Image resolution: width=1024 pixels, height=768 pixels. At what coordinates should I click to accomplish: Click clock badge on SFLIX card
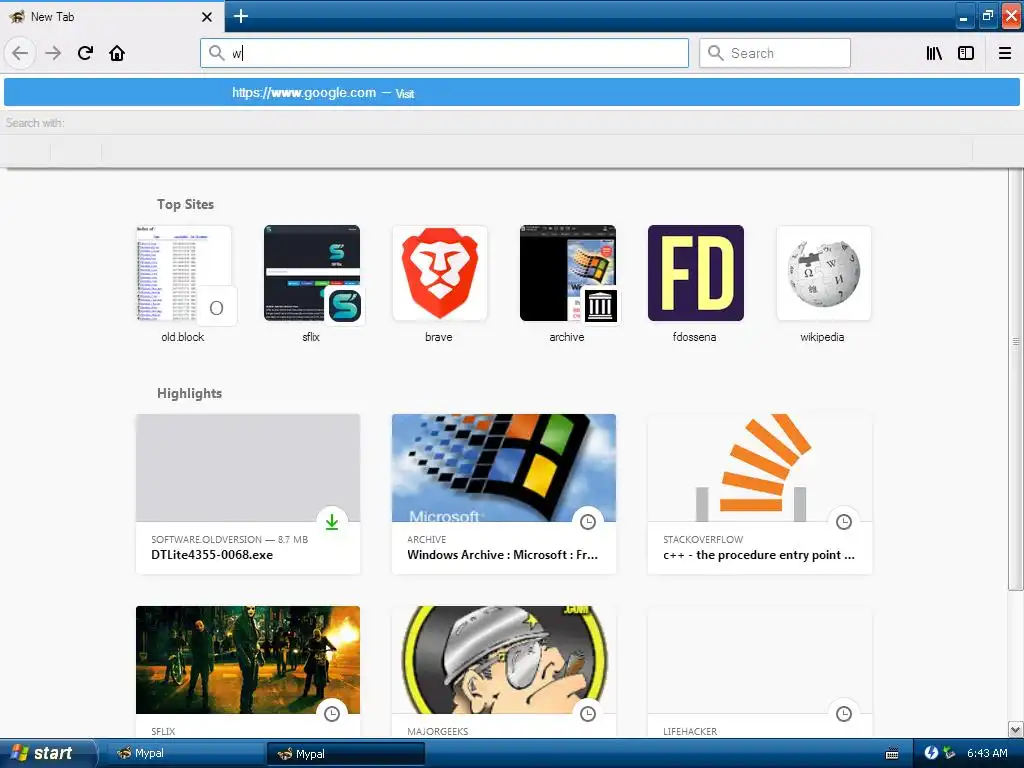pyautogui.click(x=332, y=713)
